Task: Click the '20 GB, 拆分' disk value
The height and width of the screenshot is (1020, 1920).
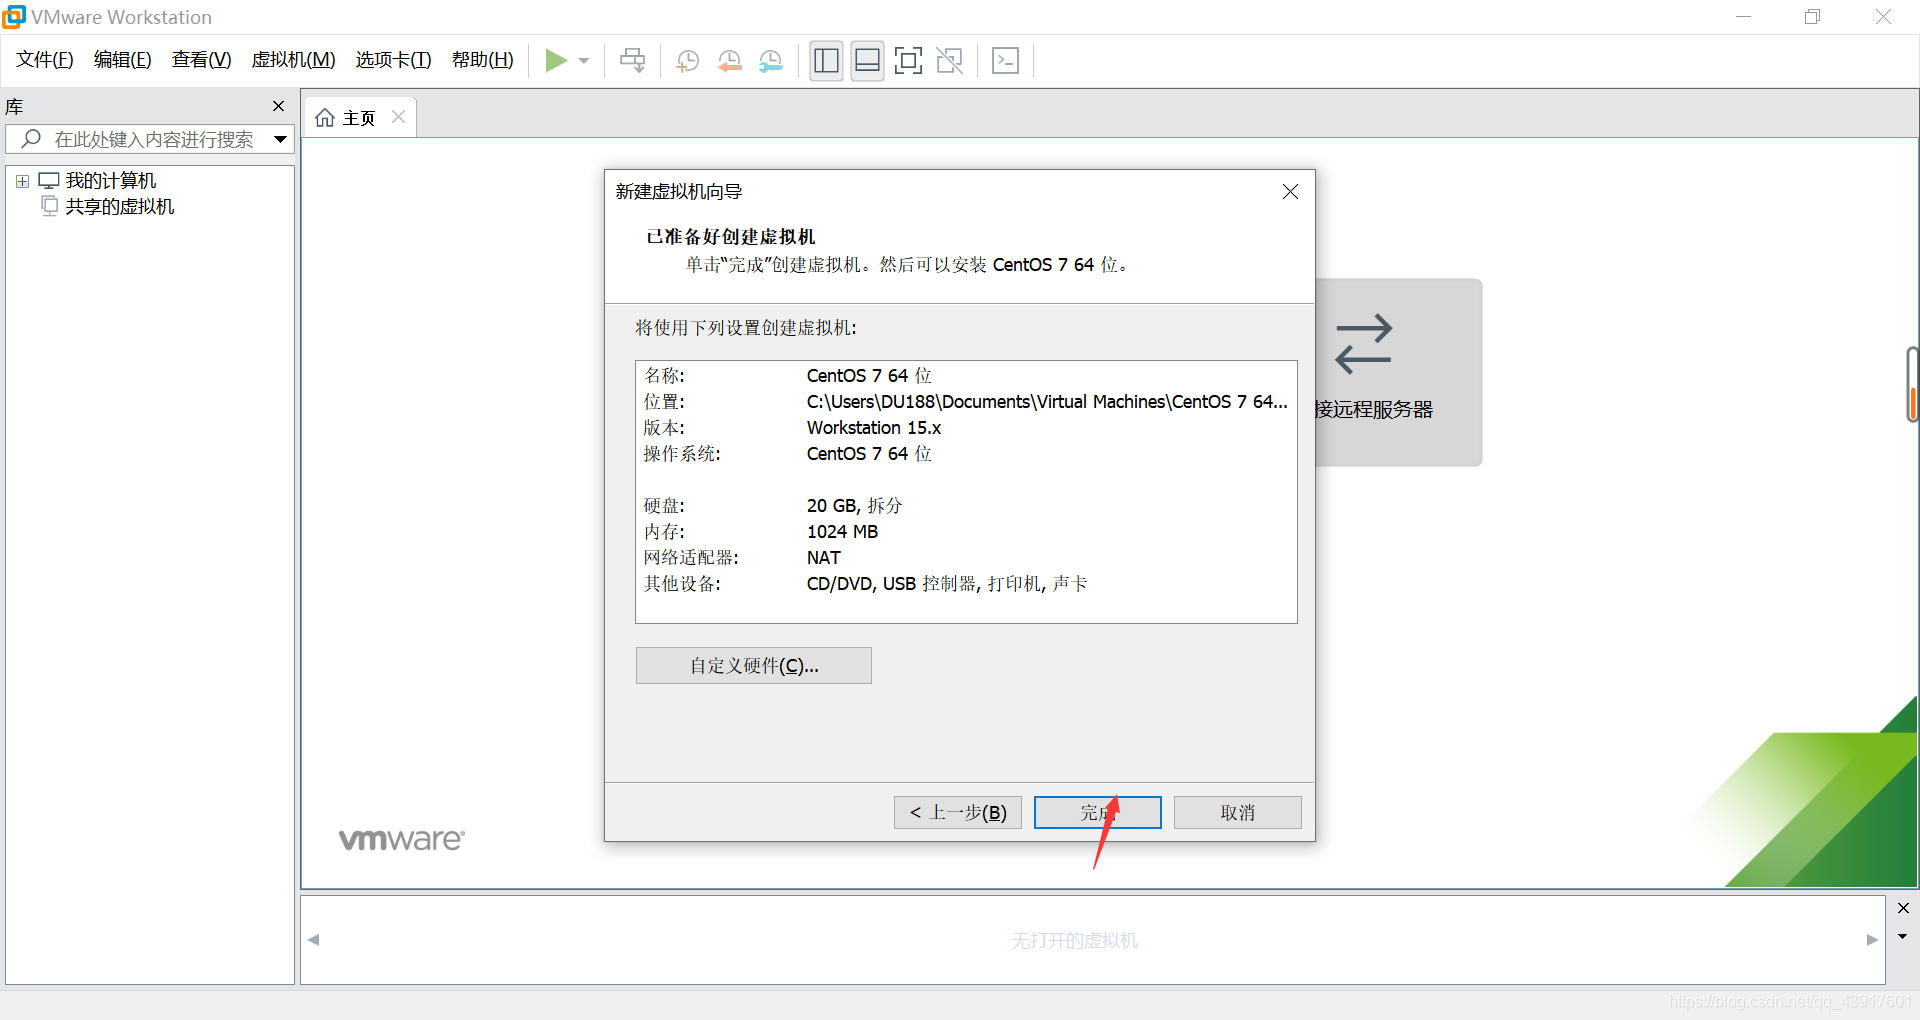Action: [854, 506]
